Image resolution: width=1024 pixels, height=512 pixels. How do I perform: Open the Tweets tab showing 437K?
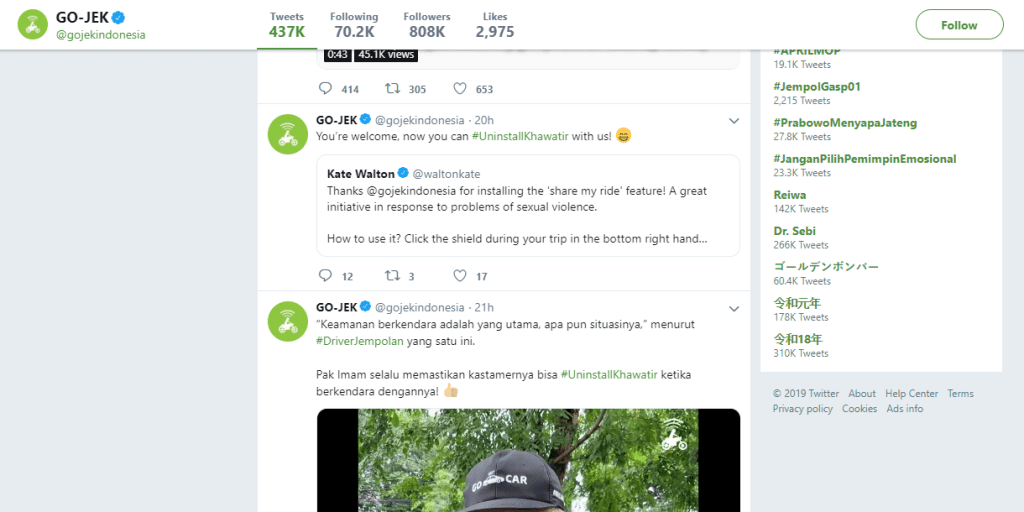(287, 25)
